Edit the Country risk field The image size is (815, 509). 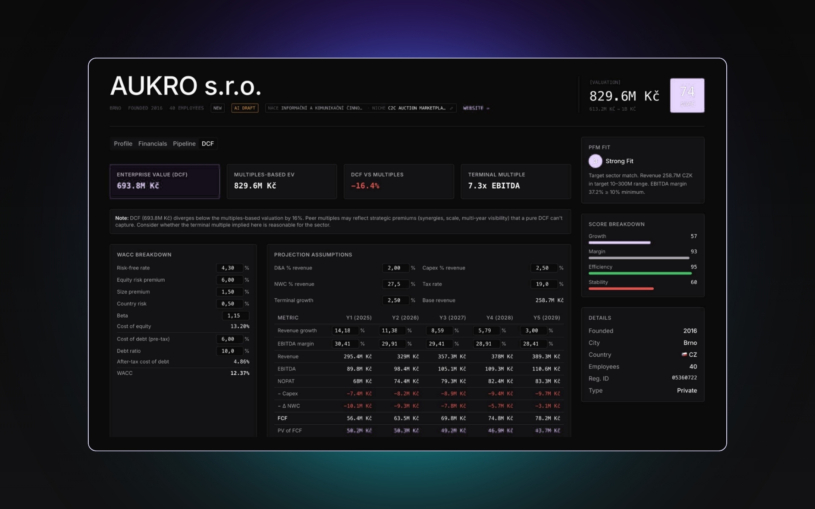229,304
